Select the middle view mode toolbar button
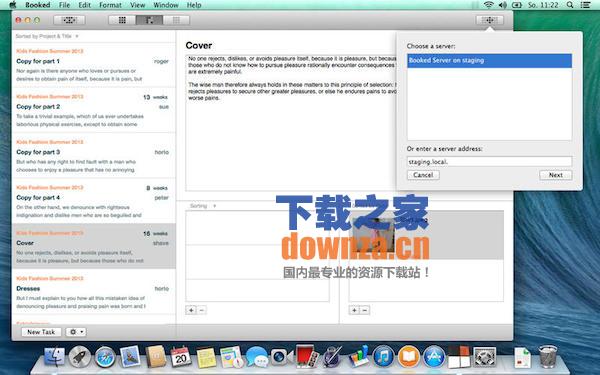Screen dimensions: 600x375 [149, 20]
